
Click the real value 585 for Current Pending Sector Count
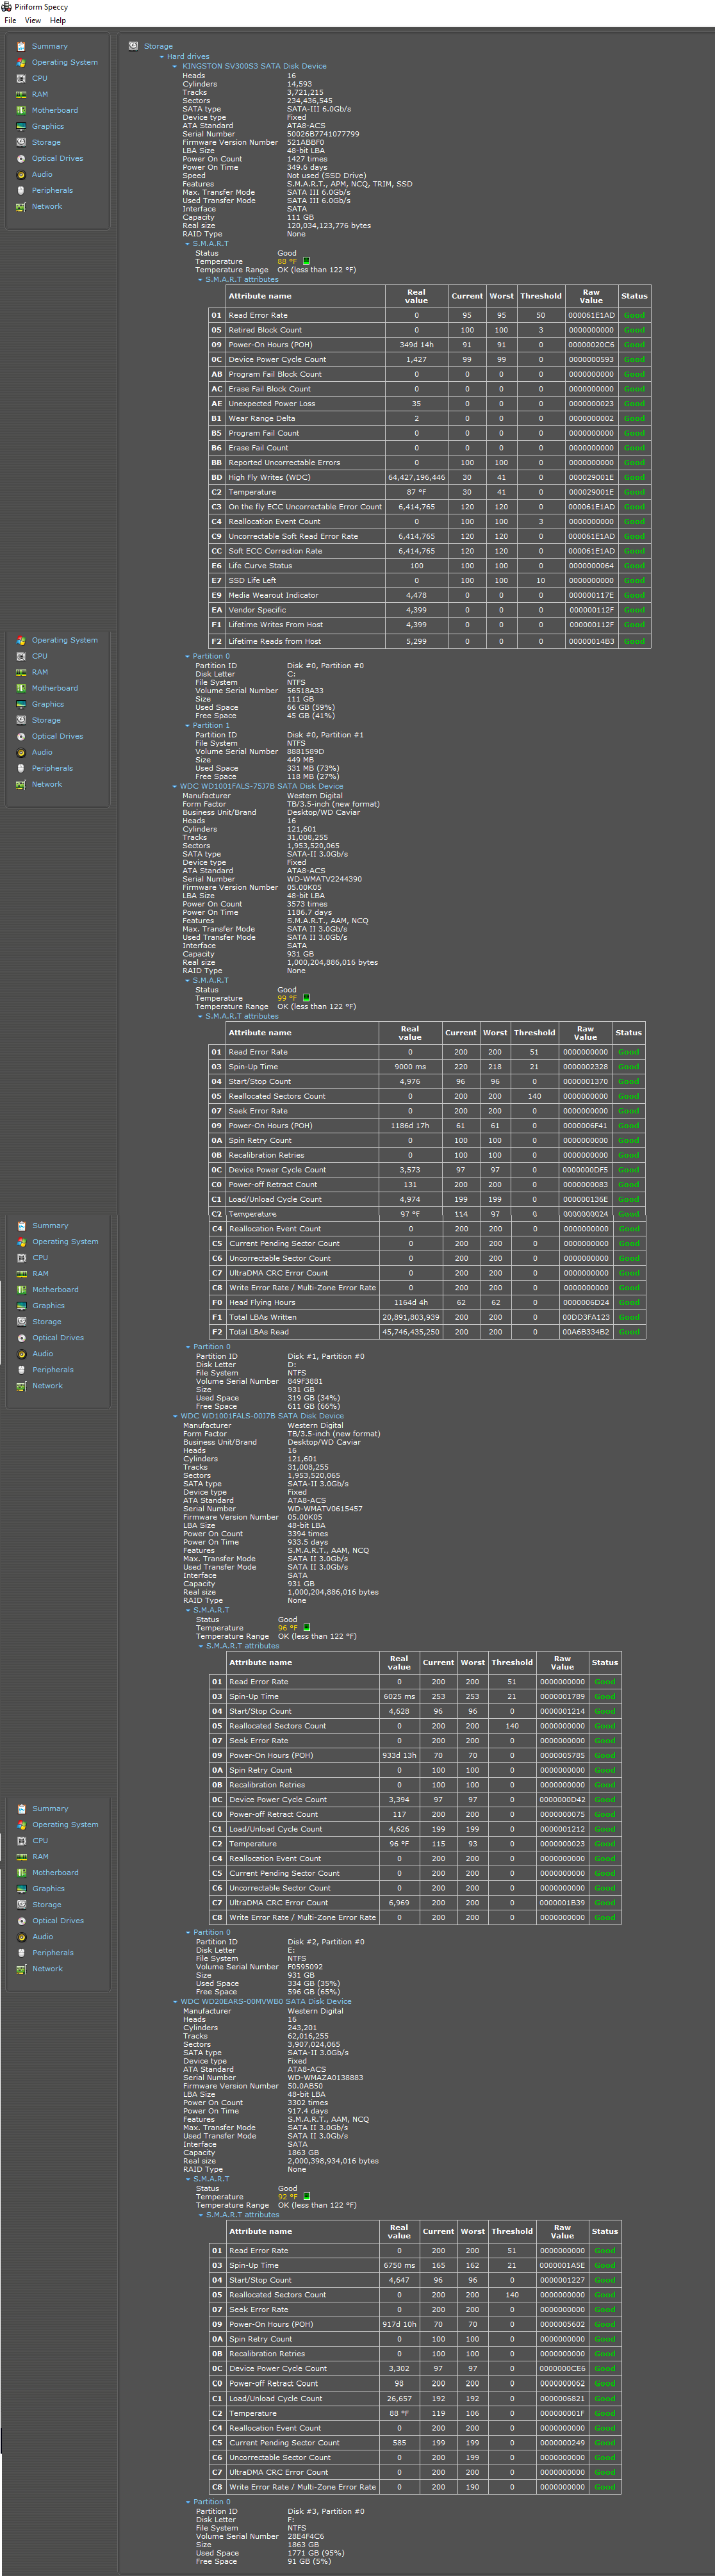399,2443
